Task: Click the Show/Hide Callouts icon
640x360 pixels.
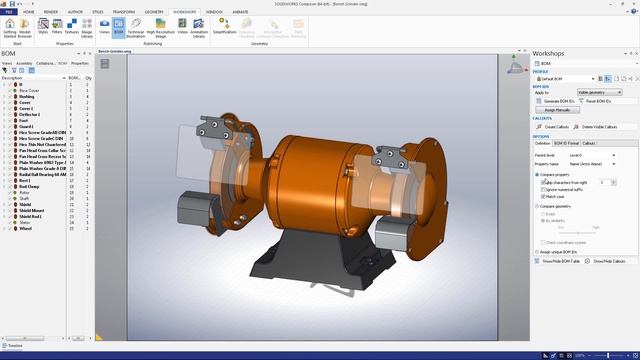Action: [x=587, y=261]
